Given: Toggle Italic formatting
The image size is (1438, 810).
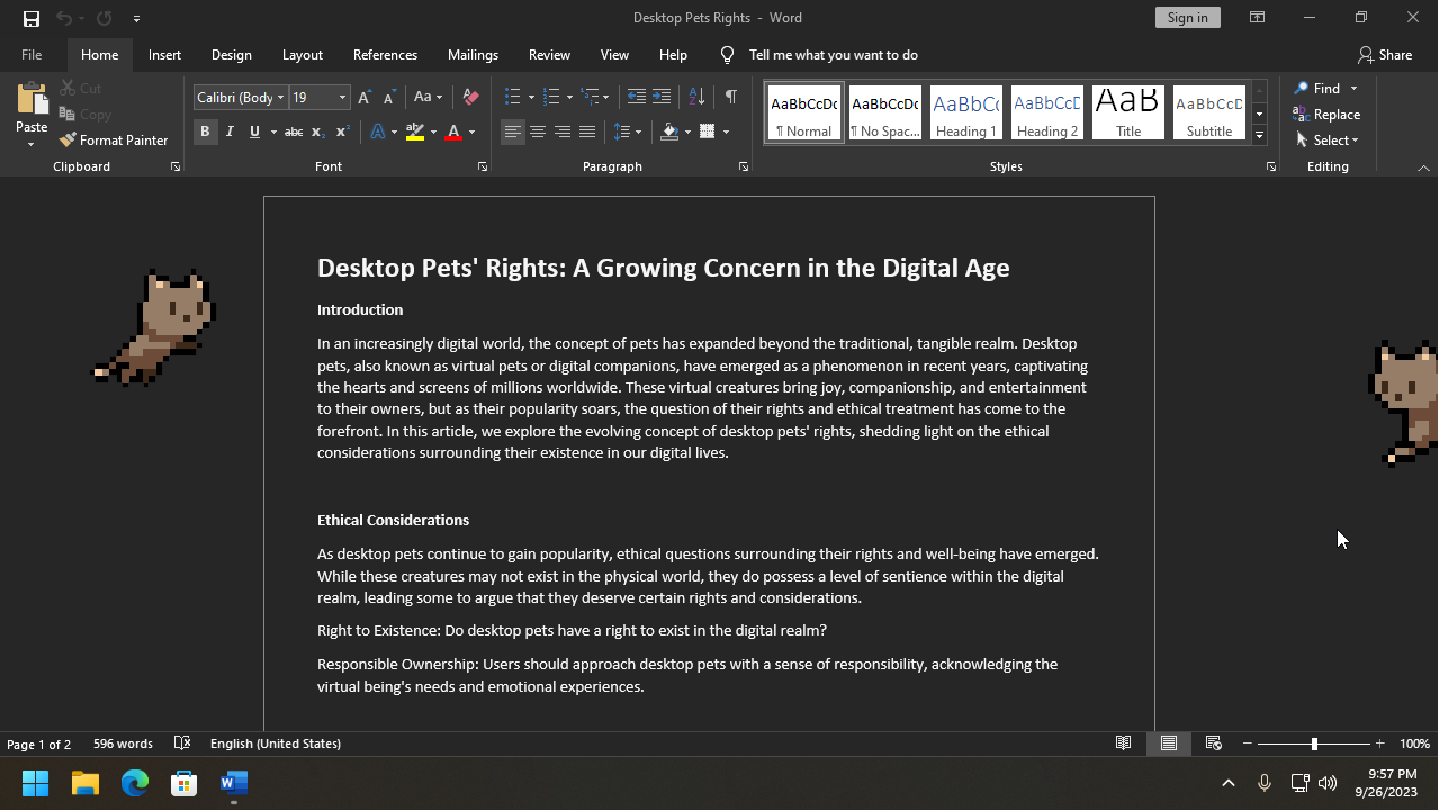Looking at the screenshot, I should coord(230,131).
